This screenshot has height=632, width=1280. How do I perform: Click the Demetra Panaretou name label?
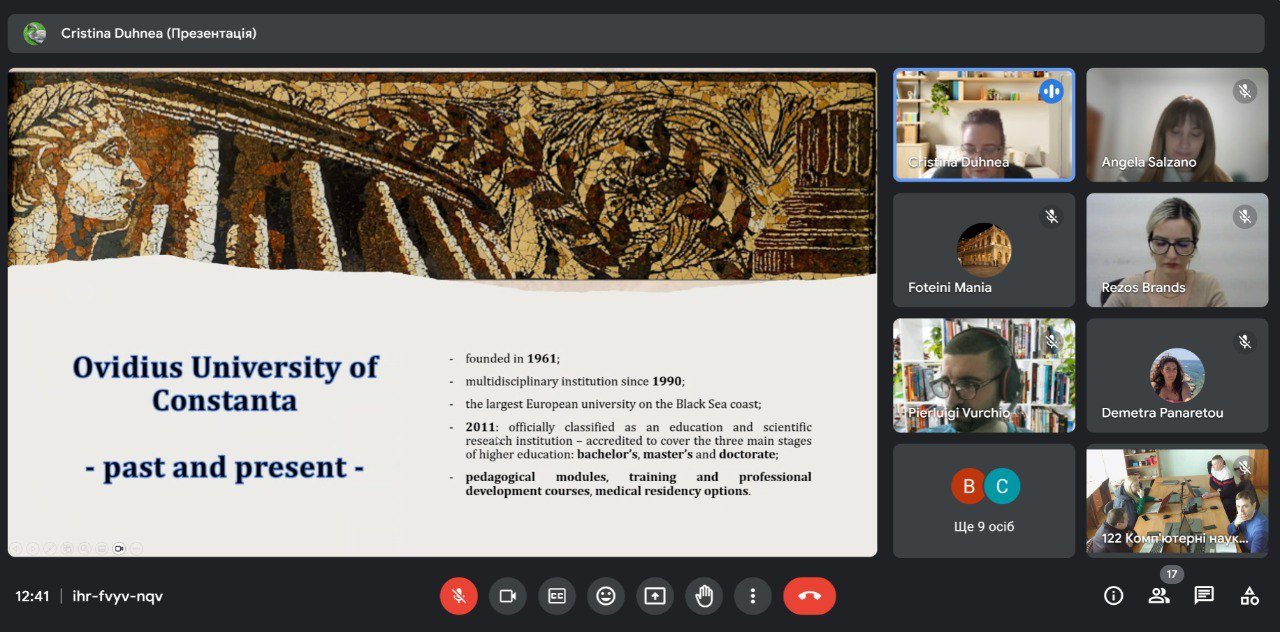point(1162,412)
